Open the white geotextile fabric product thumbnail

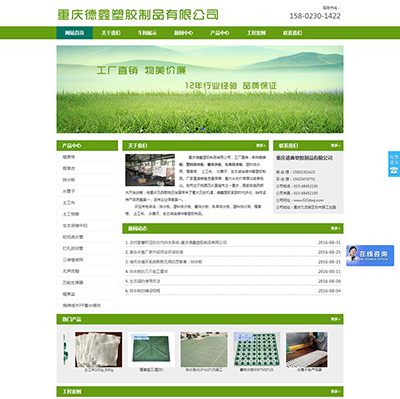point(98,349)
